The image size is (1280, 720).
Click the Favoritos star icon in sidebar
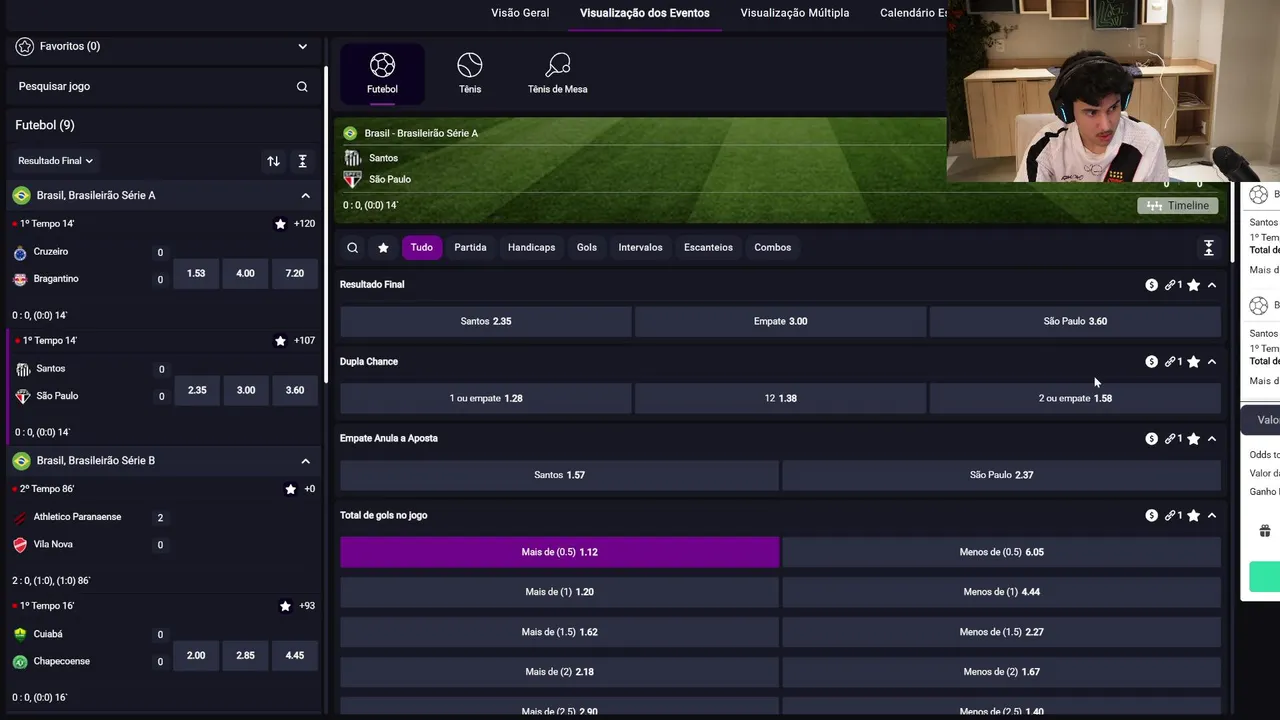pyautogui.click(x=25, y=46)
